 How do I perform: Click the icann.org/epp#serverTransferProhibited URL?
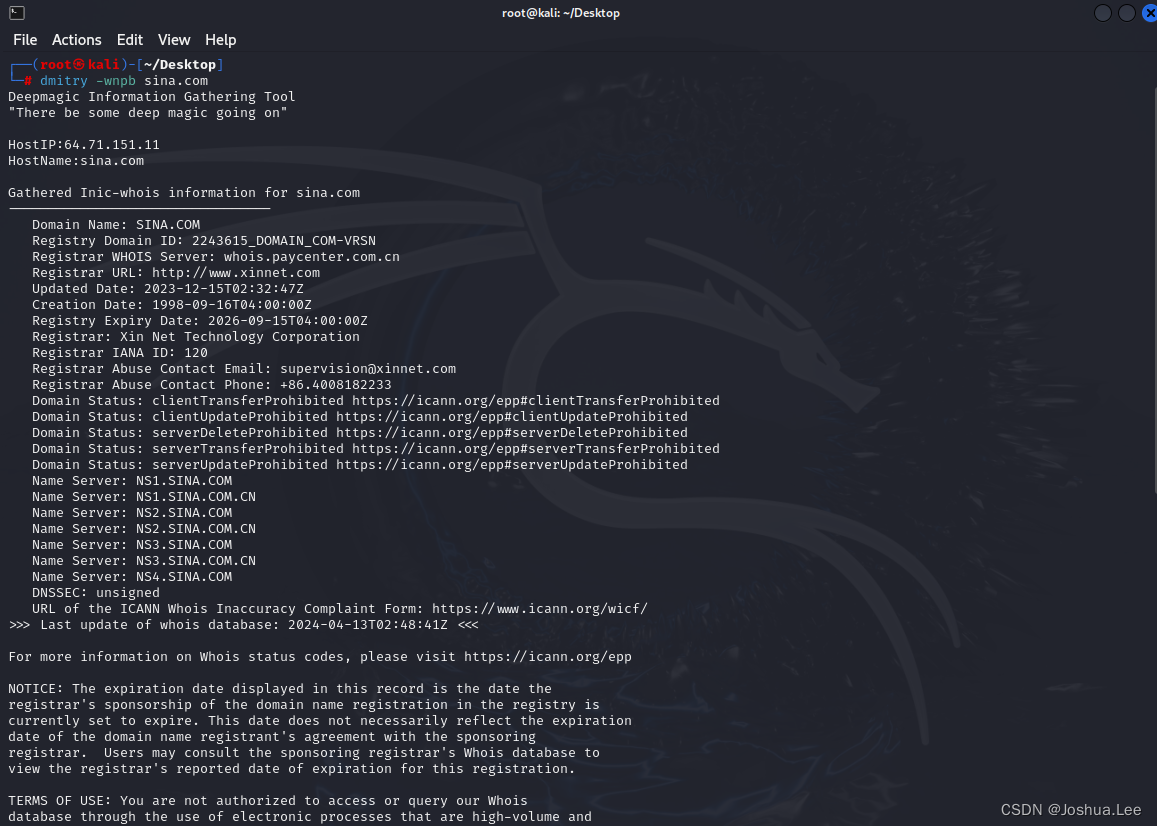pos(536,449)
